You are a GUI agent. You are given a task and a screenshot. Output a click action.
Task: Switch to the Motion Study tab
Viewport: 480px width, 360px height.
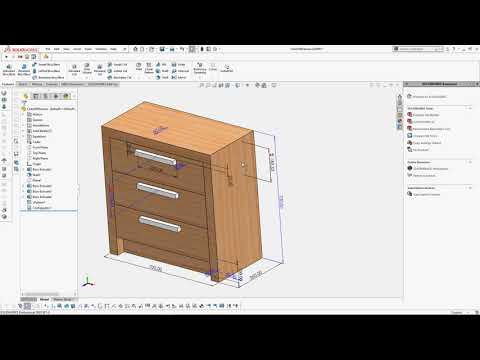[63, 299]
